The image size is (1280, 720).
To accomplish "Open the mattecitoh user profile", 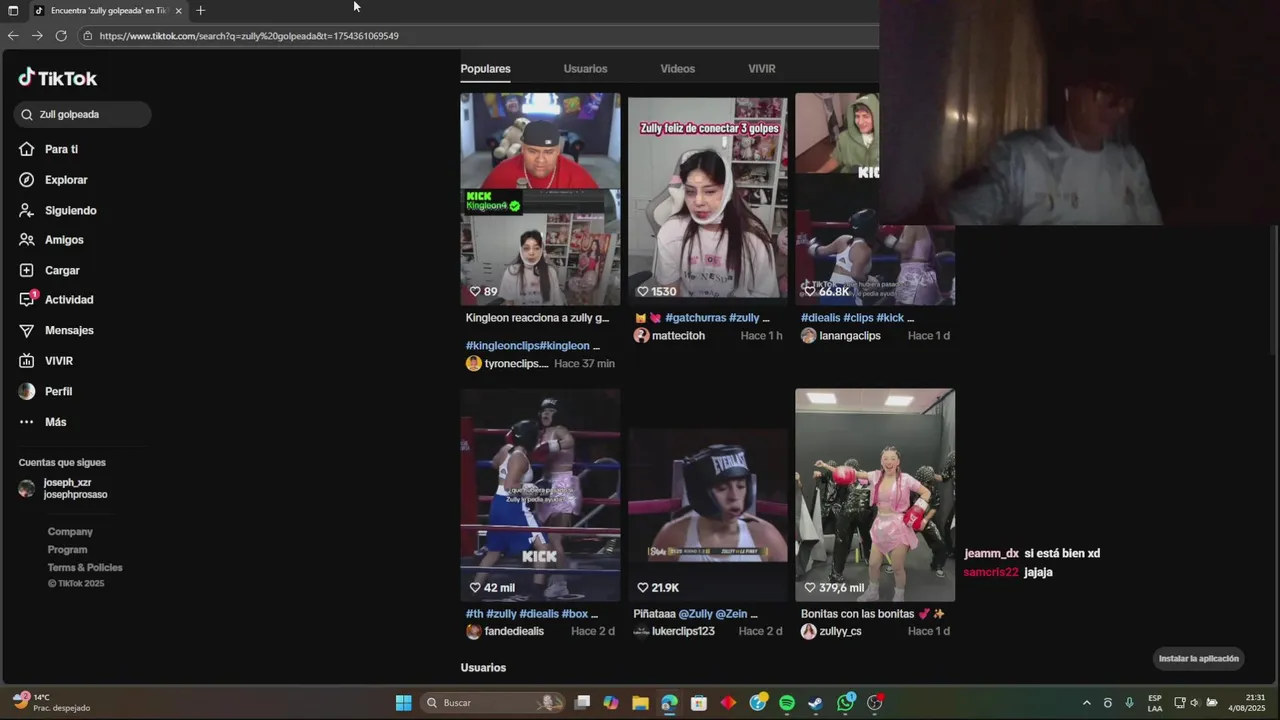I will pyautogui.click(x=678, y=336).
